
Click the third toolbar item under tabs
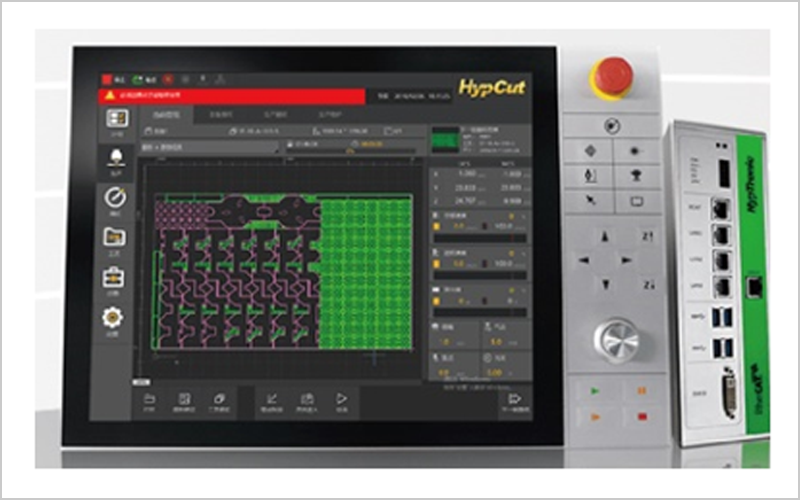340,131
